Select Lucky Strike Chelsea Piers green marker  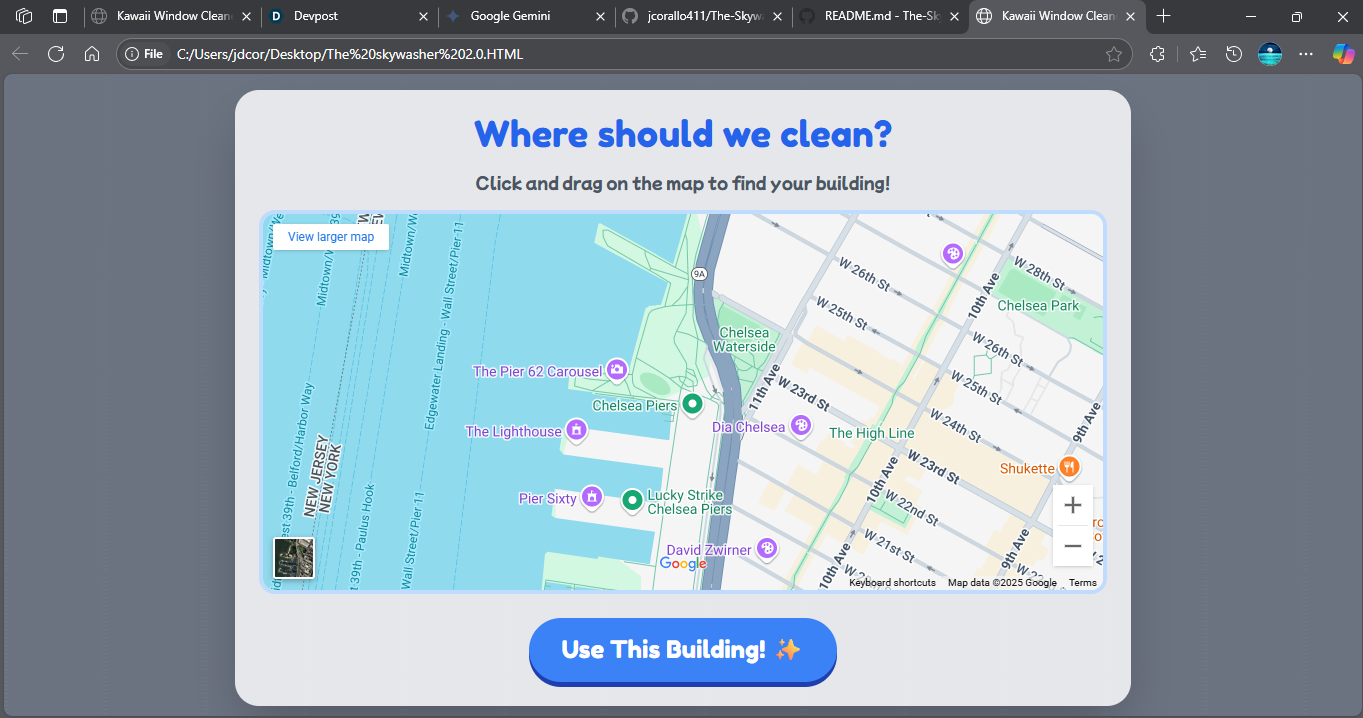point(632,500)
